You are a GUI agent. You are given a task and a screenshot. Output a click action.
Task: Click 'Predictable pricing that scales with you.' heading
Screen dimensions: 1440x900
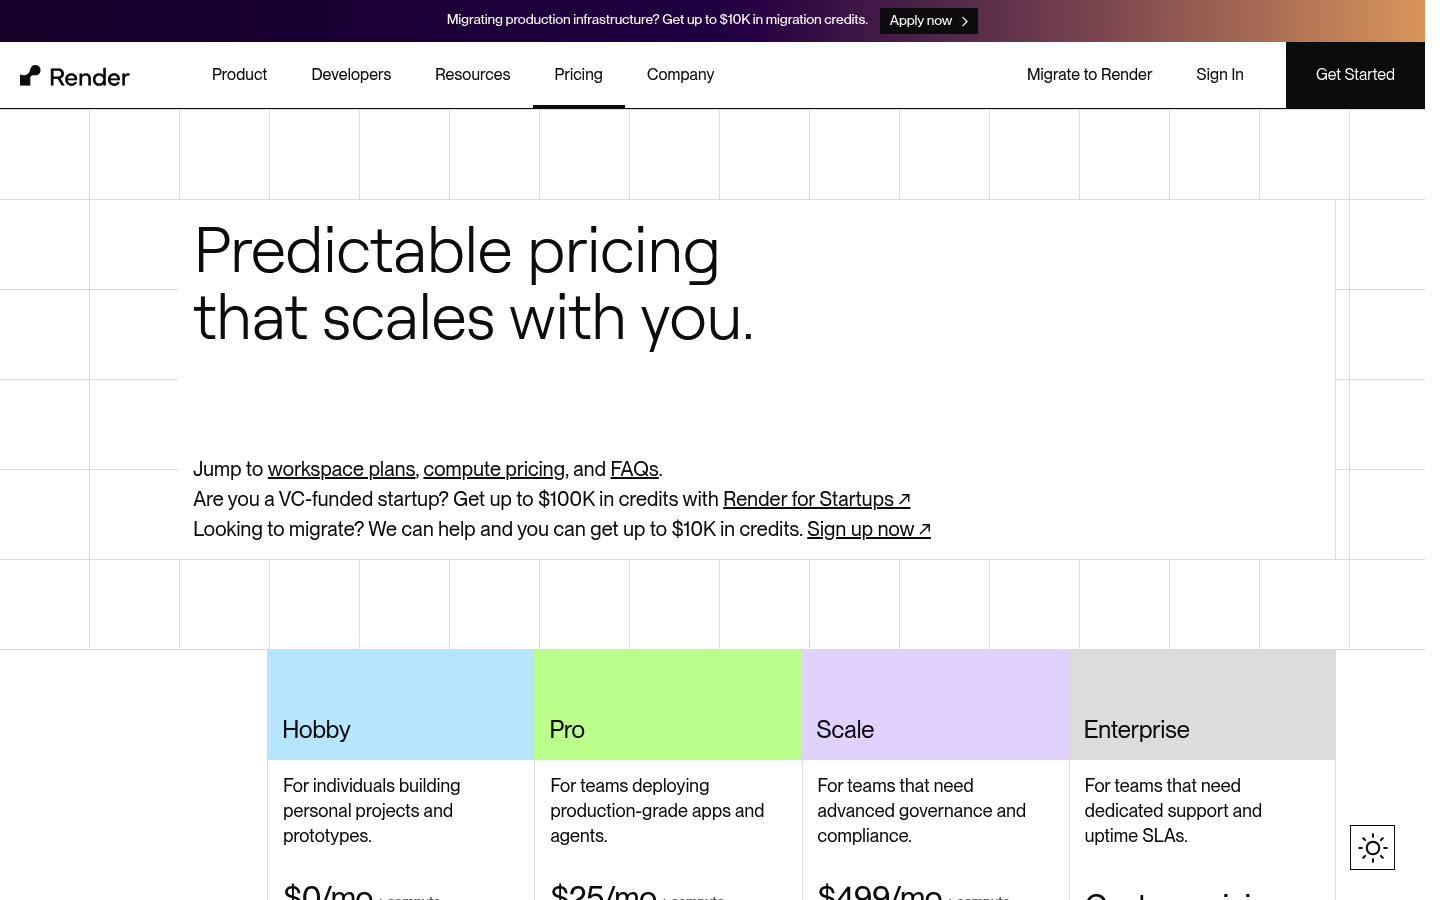pyautogui.click(x=473, y=284)
